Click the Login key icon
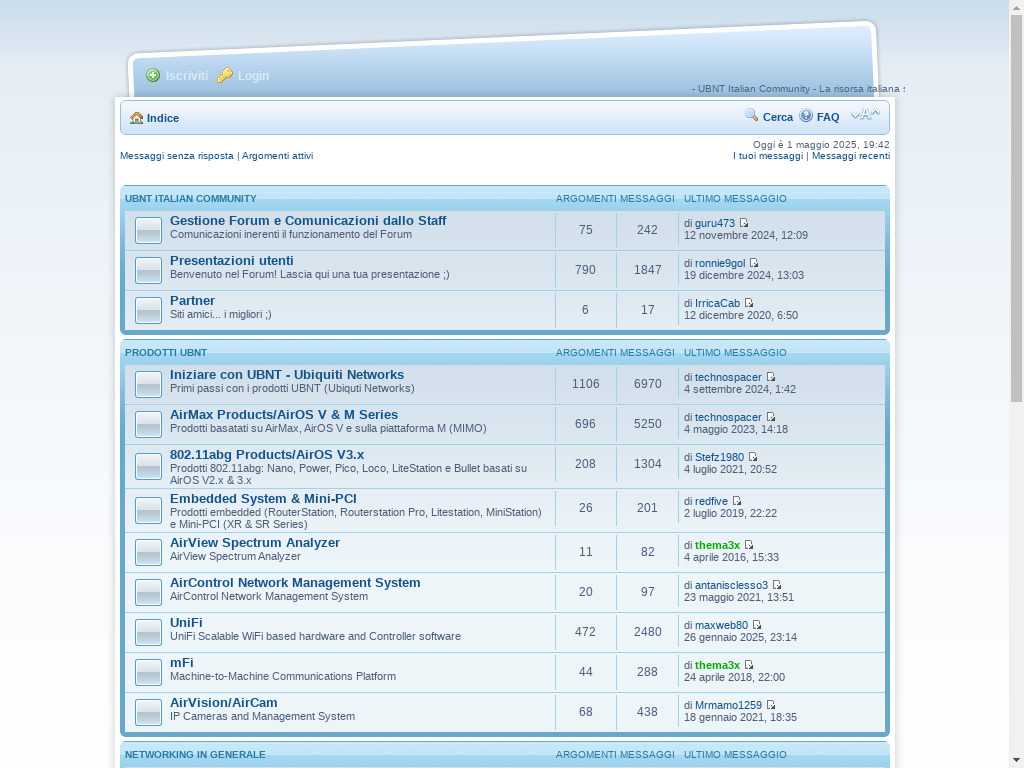Viewport: 1024px width, 768px height. (x=225, y=75)
